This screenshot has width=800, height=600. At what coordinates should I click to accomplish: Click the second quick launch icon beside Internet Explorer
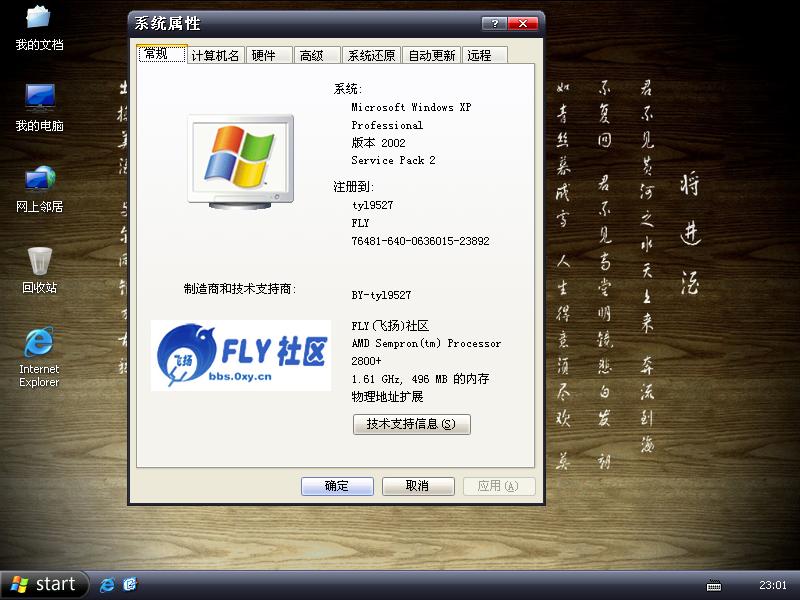pyautogui.click(x=130, y=584)
